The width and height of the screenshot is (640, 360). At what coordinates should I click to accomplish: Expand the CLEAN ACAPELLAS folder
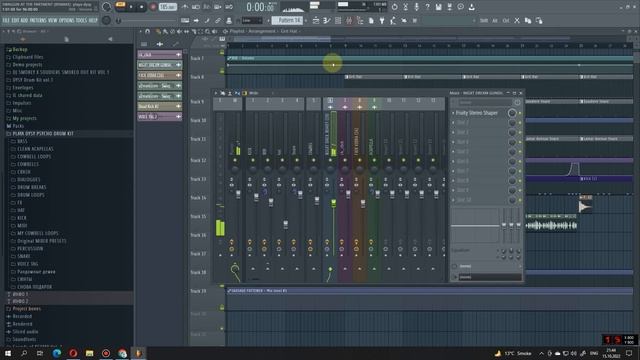click(x=36, y=149)
